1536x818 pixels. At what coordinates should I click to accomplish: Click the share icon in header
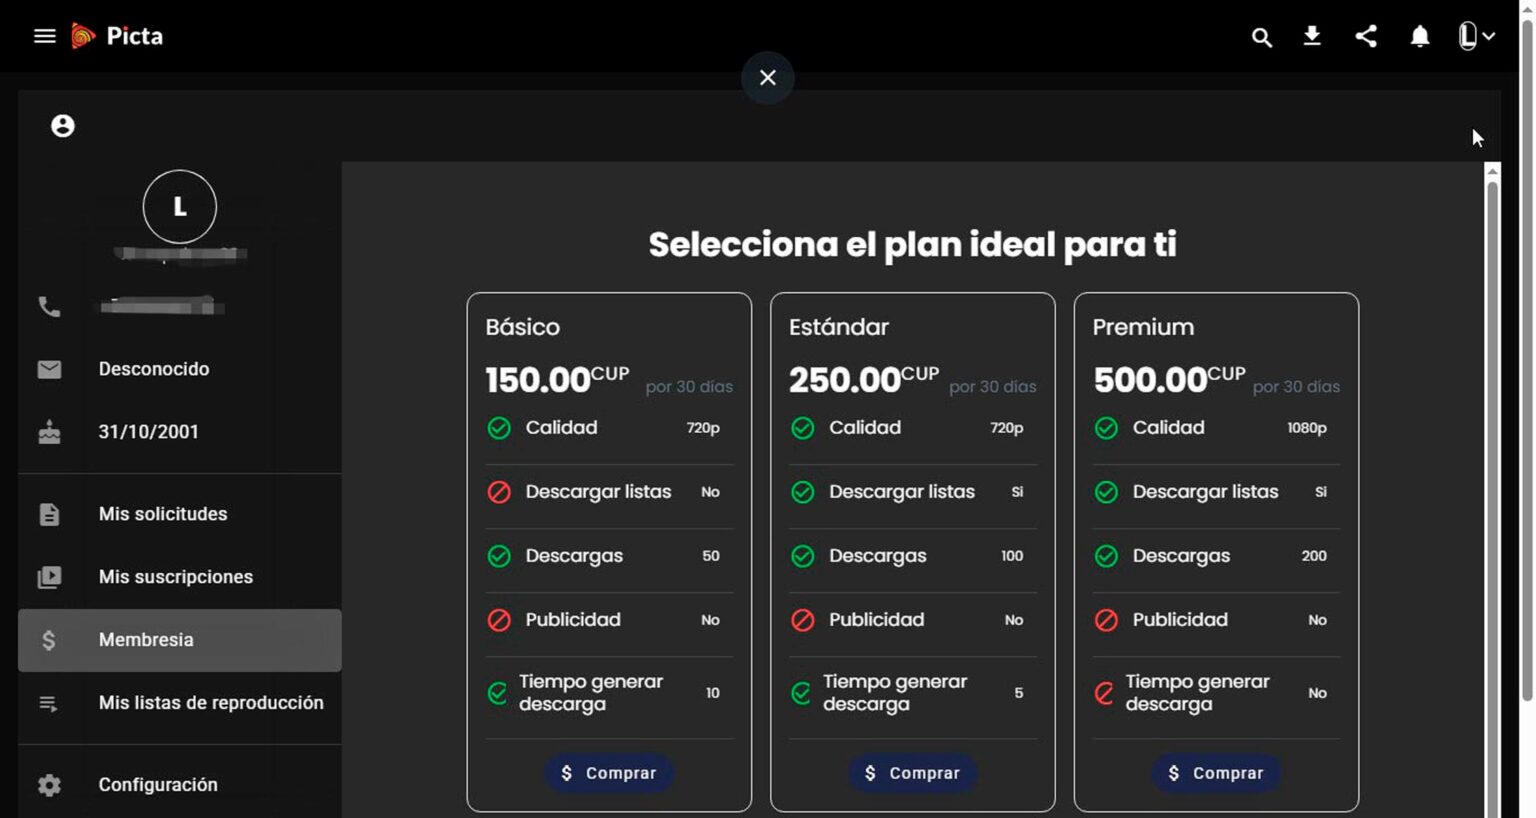point(1366,37)
